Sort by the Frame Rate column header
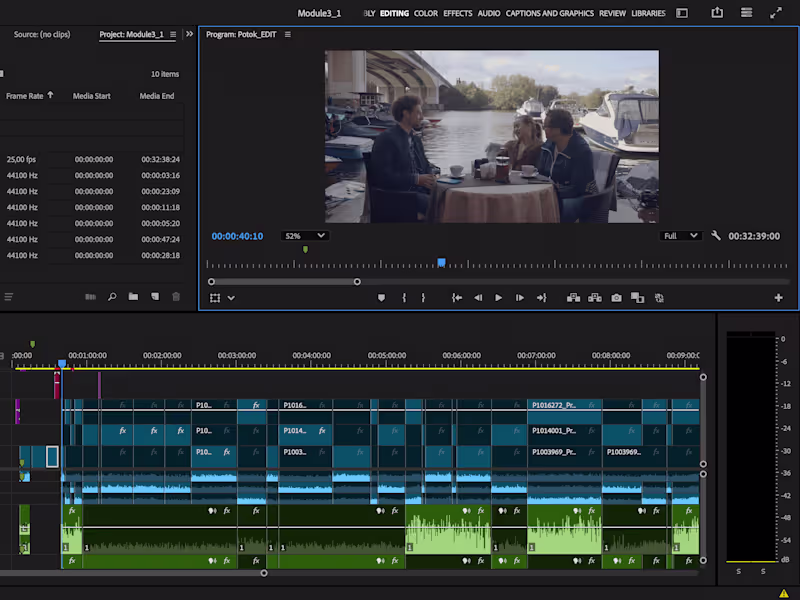This screenshot has width=800, height=600. click(x=25, y=96)
